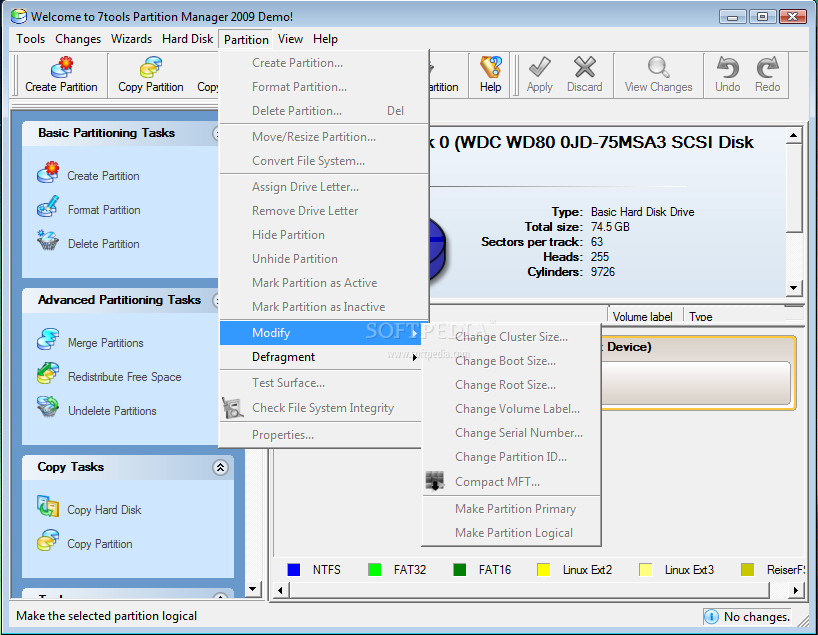Viewport: 818px width, 635px height.
Task: Click the bright green FAT32 swatch
Action: pyautogui.click(x=375, y=570)
